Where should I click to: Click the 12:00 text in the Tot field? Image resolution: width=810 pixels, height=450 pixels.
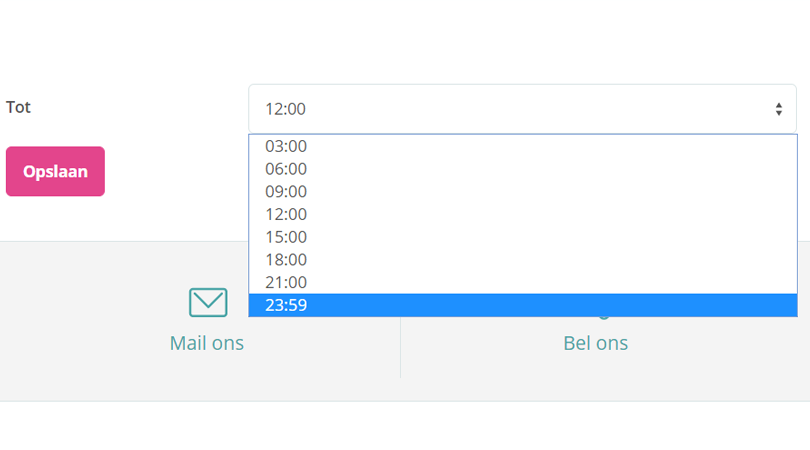(285, 109)
